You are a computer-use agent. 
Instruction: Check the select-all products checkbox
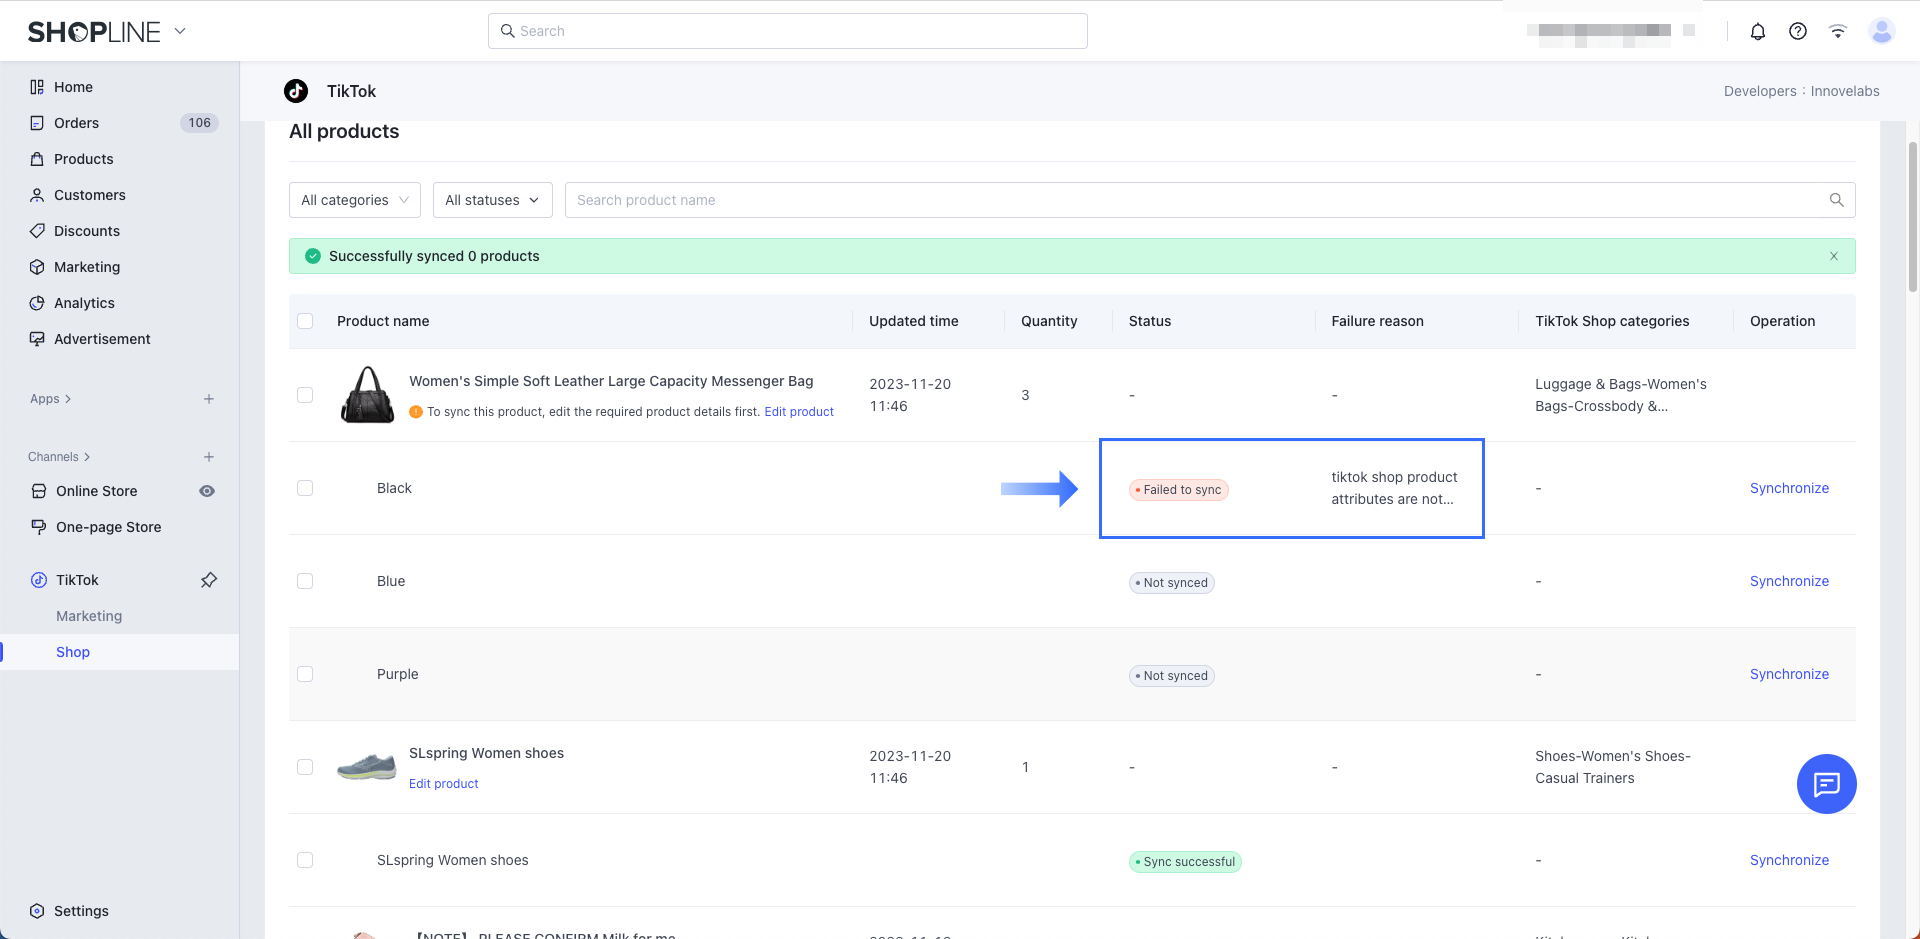(x=305, y=321)
